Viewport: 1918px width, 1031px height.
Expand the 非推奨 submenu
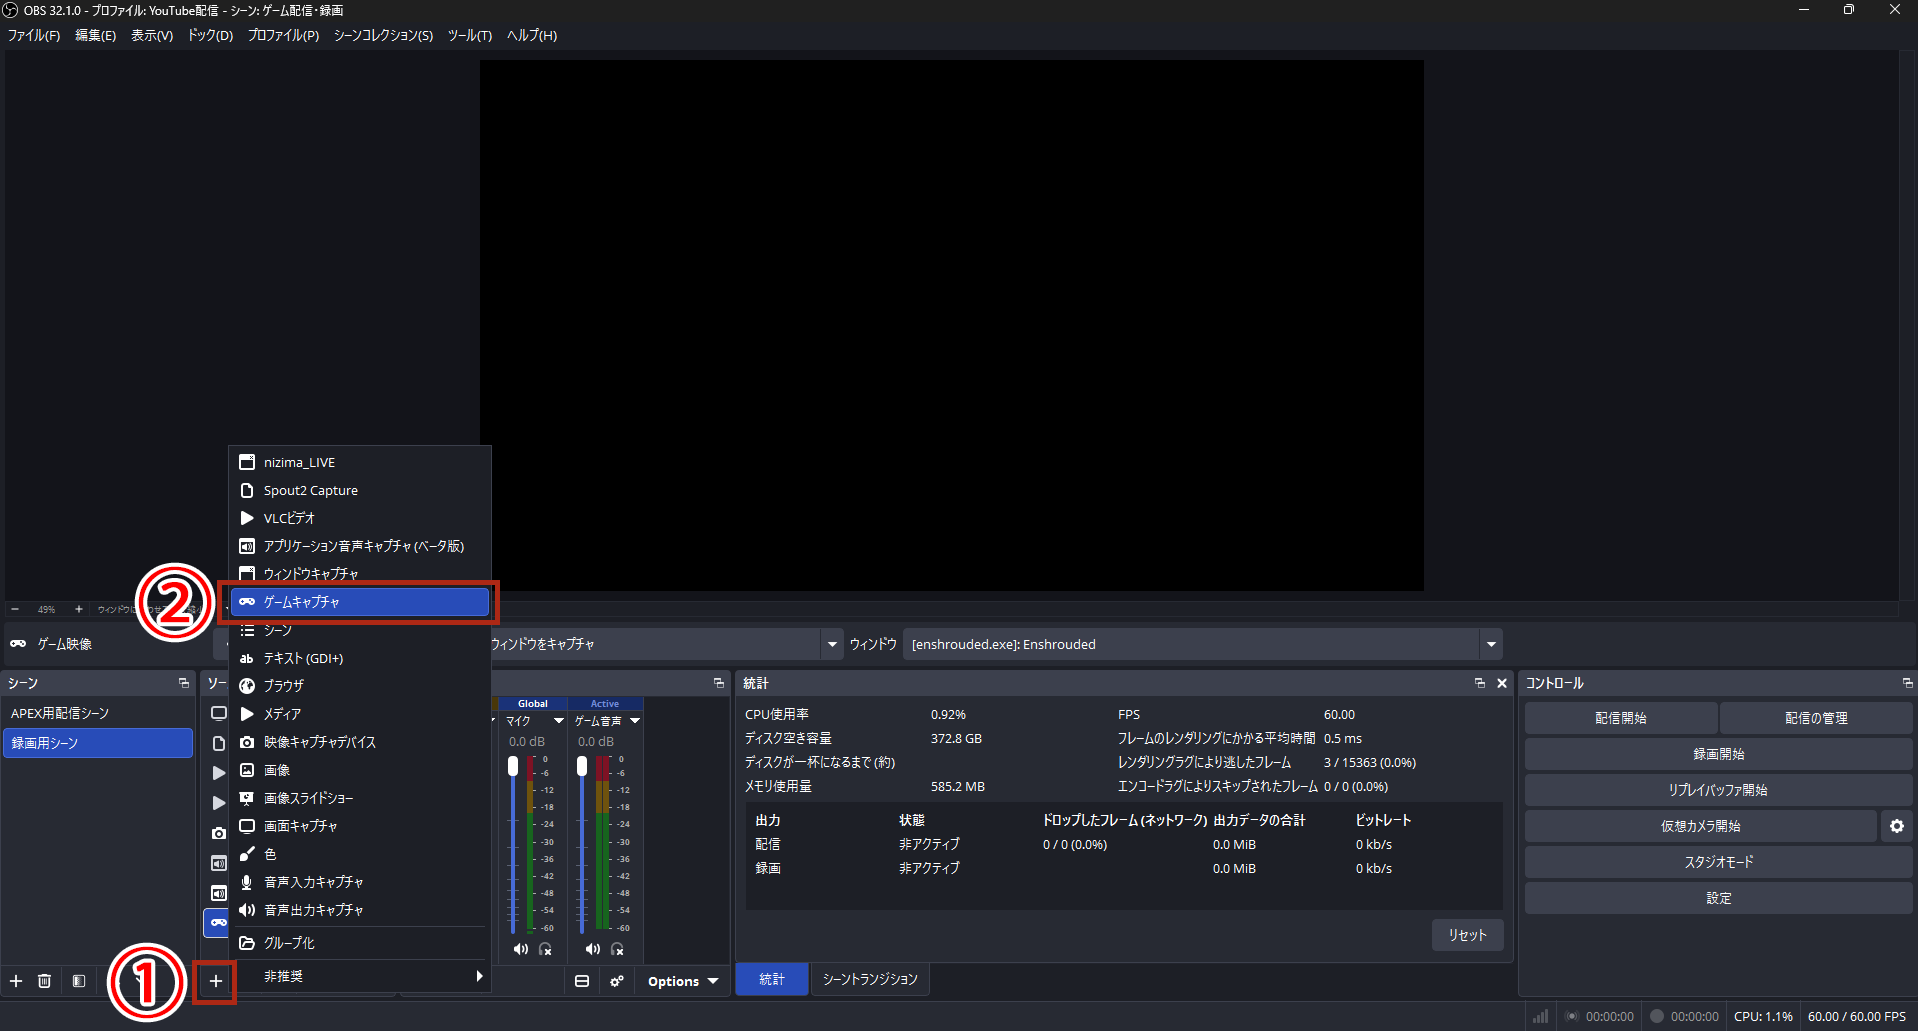[360, 976]
